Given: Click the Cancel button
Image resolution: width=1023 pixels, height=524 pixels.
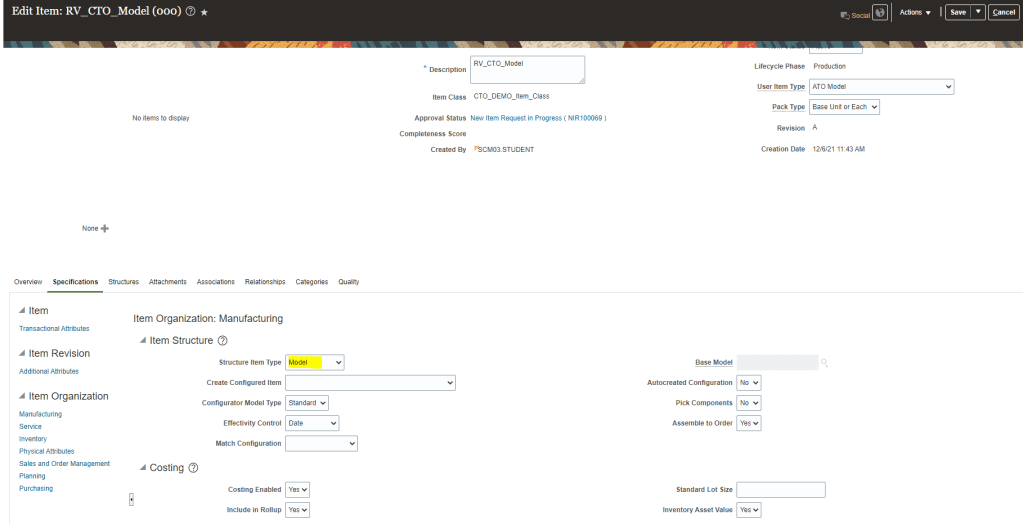Looking at the screenshot, I should (x=1002, y=12).
